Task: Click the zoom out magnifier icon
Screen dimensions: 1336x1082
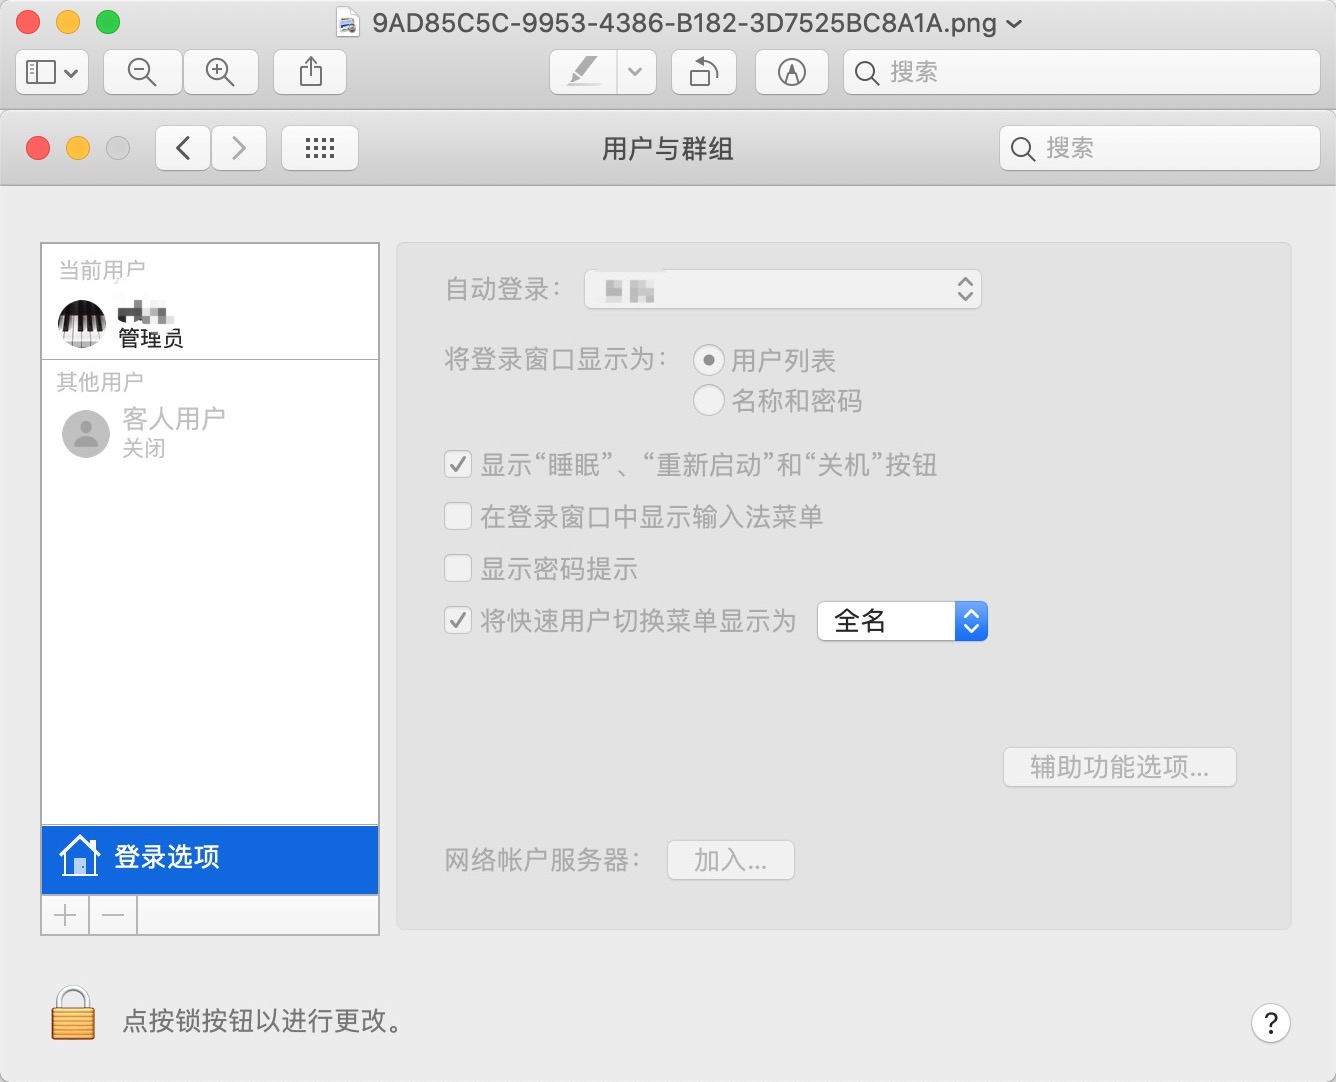Action: click(142, 72)
